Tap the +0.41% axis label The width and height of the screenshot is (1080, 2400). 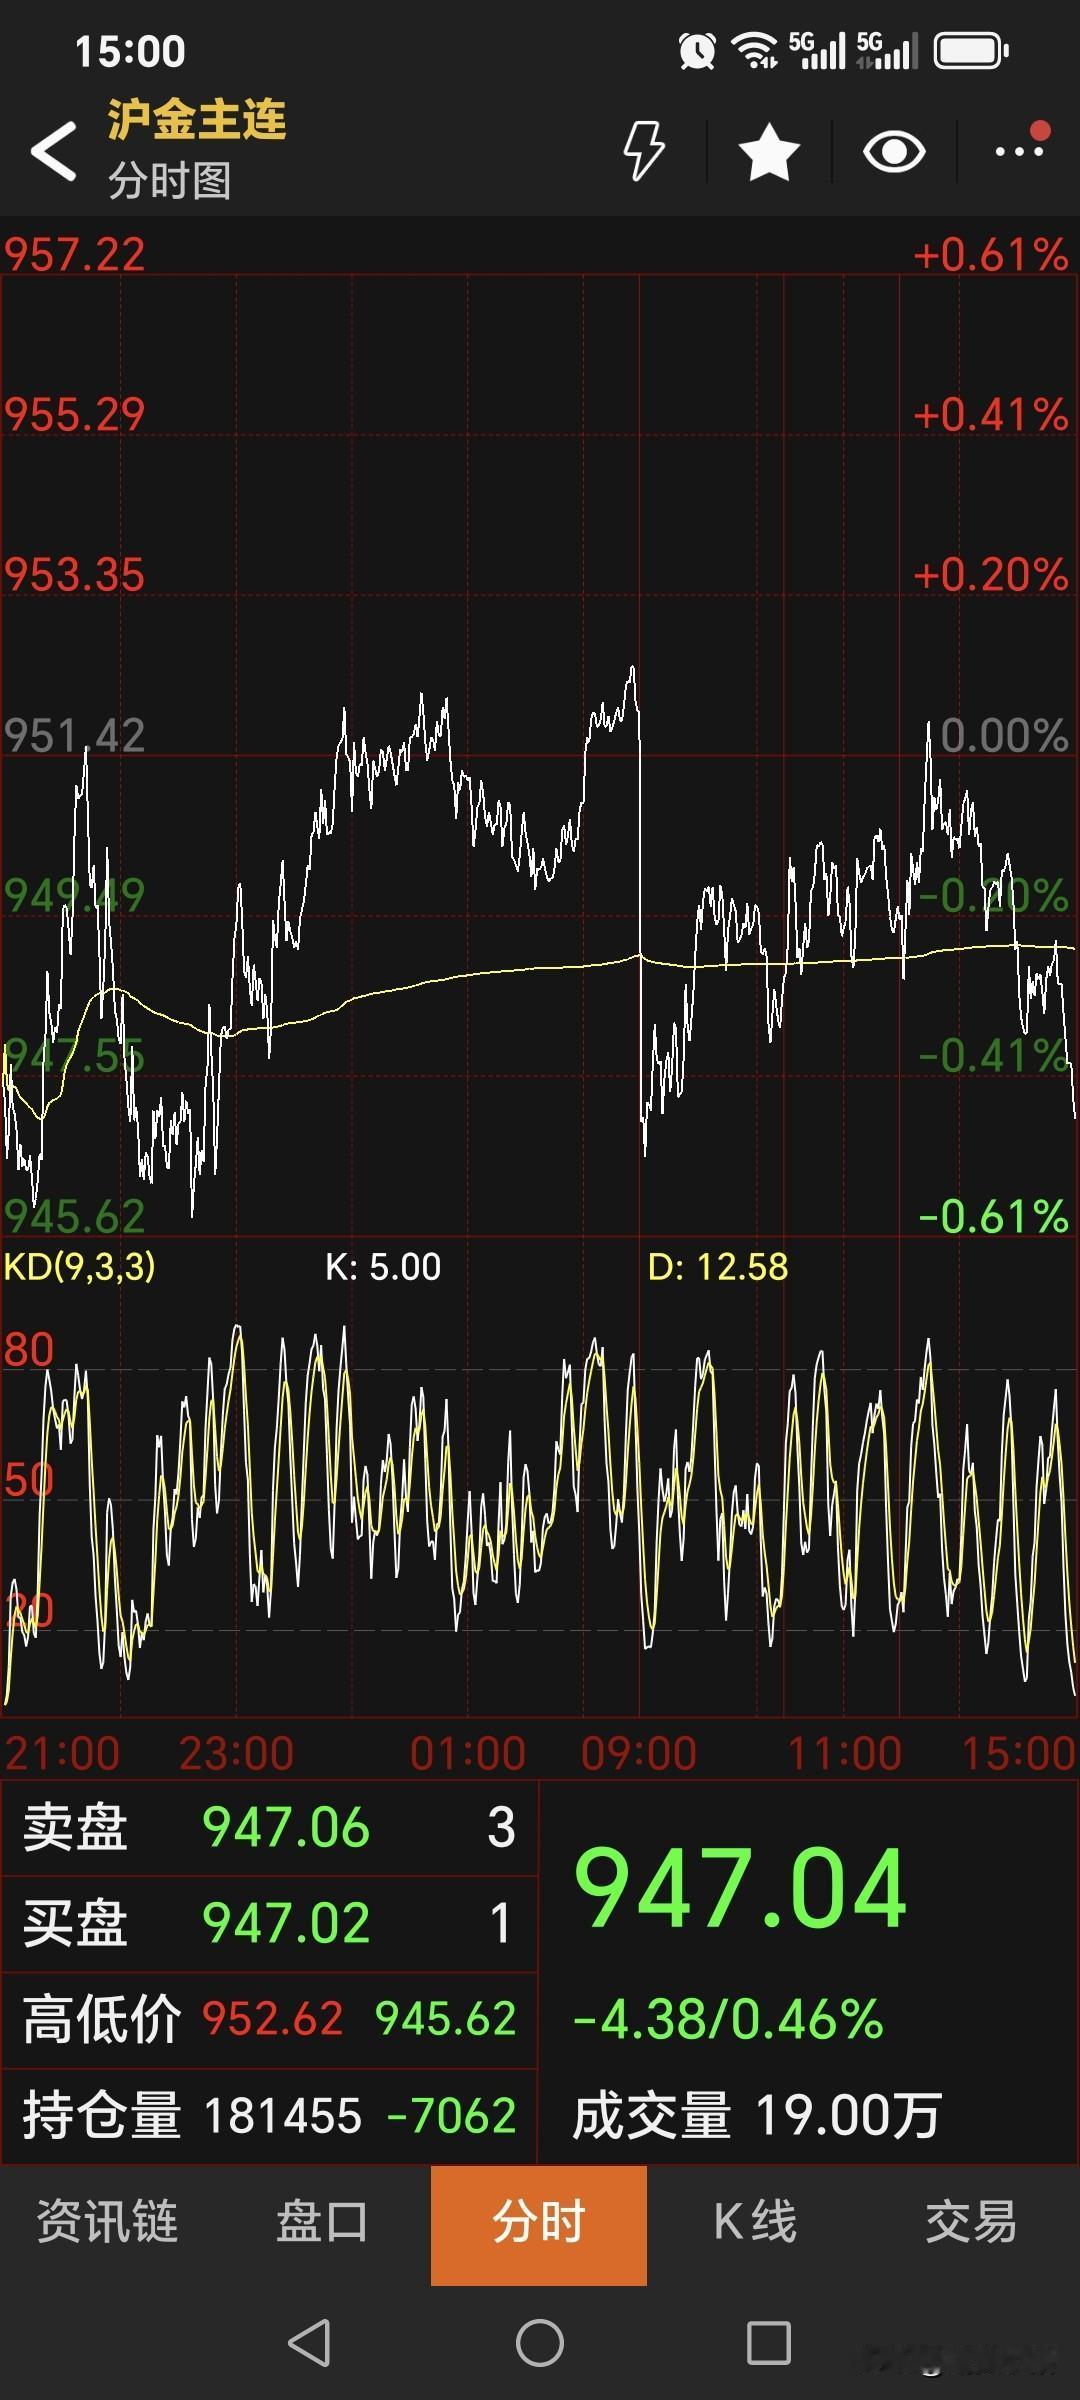991,414
